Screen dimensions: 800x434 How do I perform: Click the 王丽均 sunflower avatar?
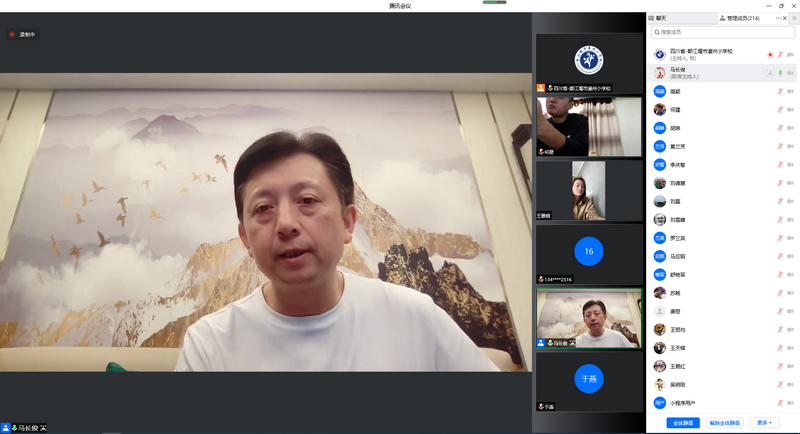coord(660,330)
